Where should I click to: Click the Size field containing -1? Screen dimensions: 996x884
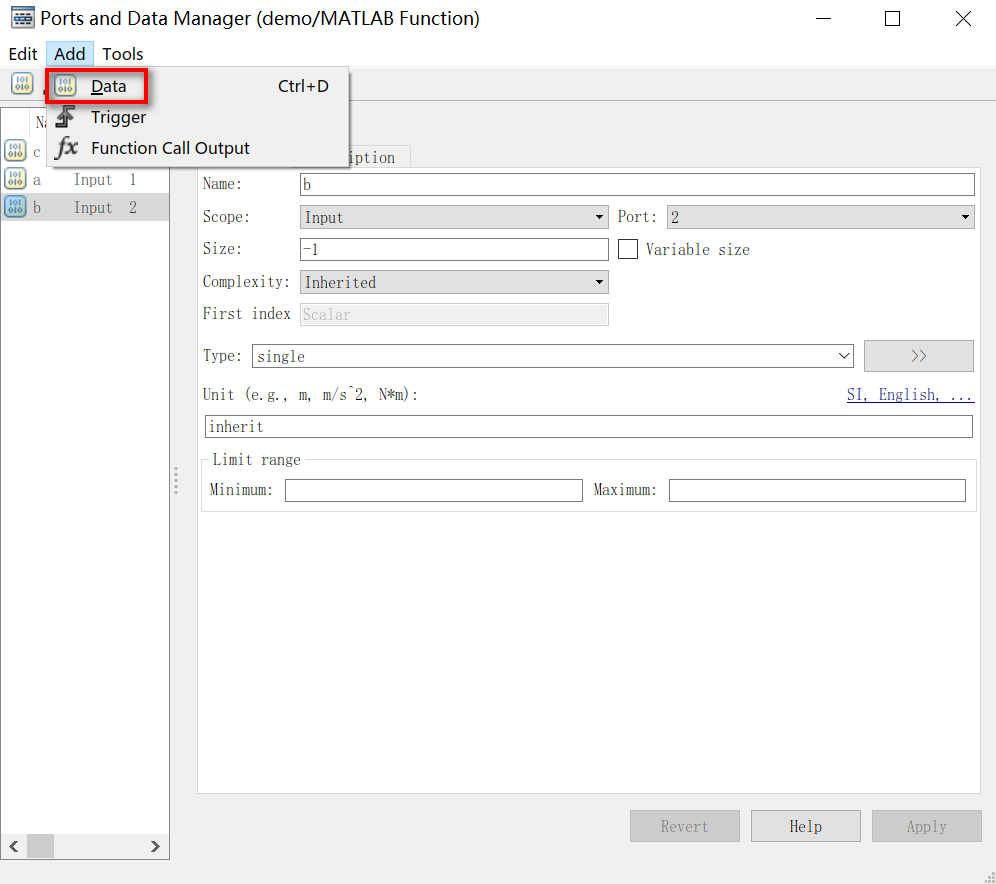454,250
